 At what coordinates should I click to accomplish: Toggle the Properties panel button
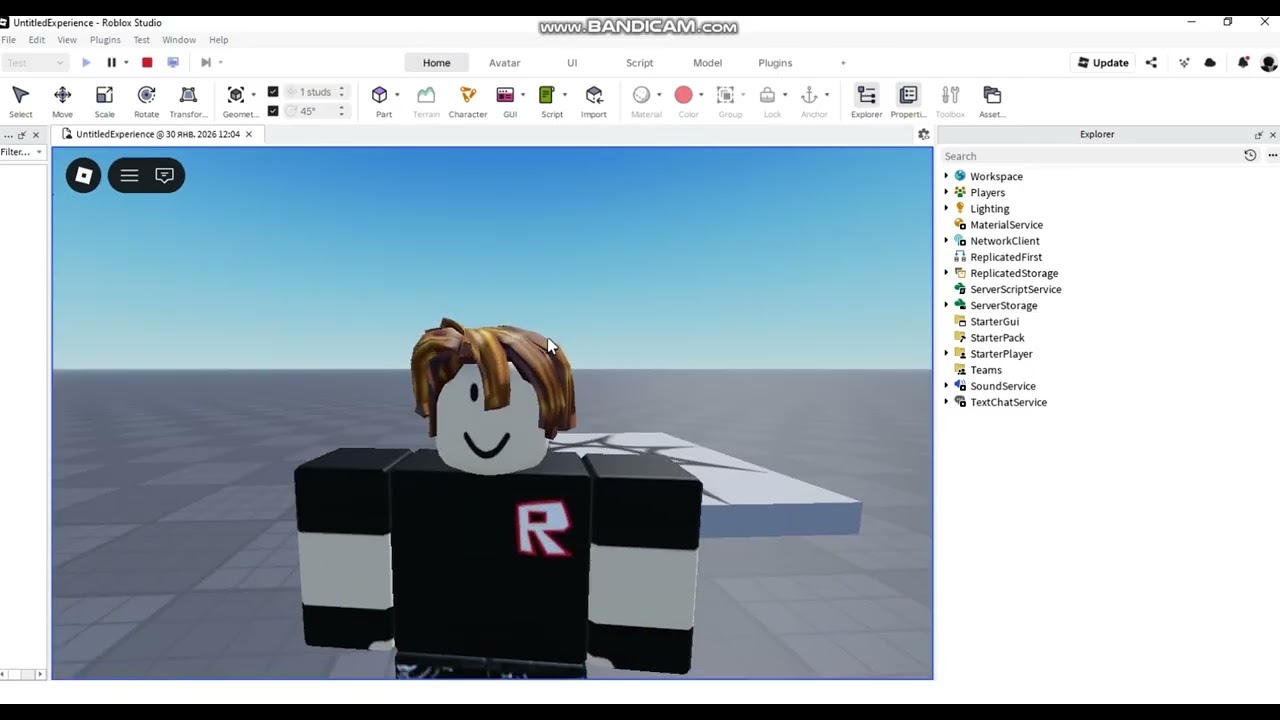click(x=908, y=101)
